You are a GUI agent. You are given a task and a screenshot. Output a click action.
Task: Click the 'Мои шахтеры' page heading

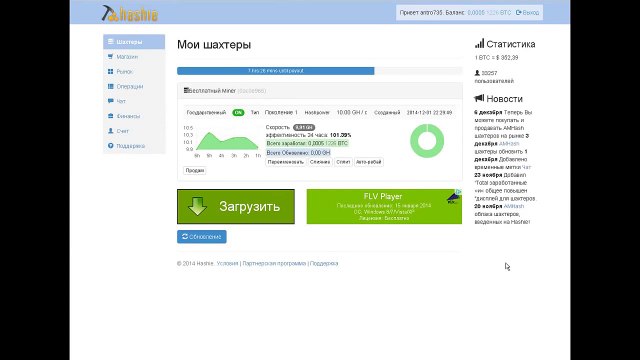(214, 45)
